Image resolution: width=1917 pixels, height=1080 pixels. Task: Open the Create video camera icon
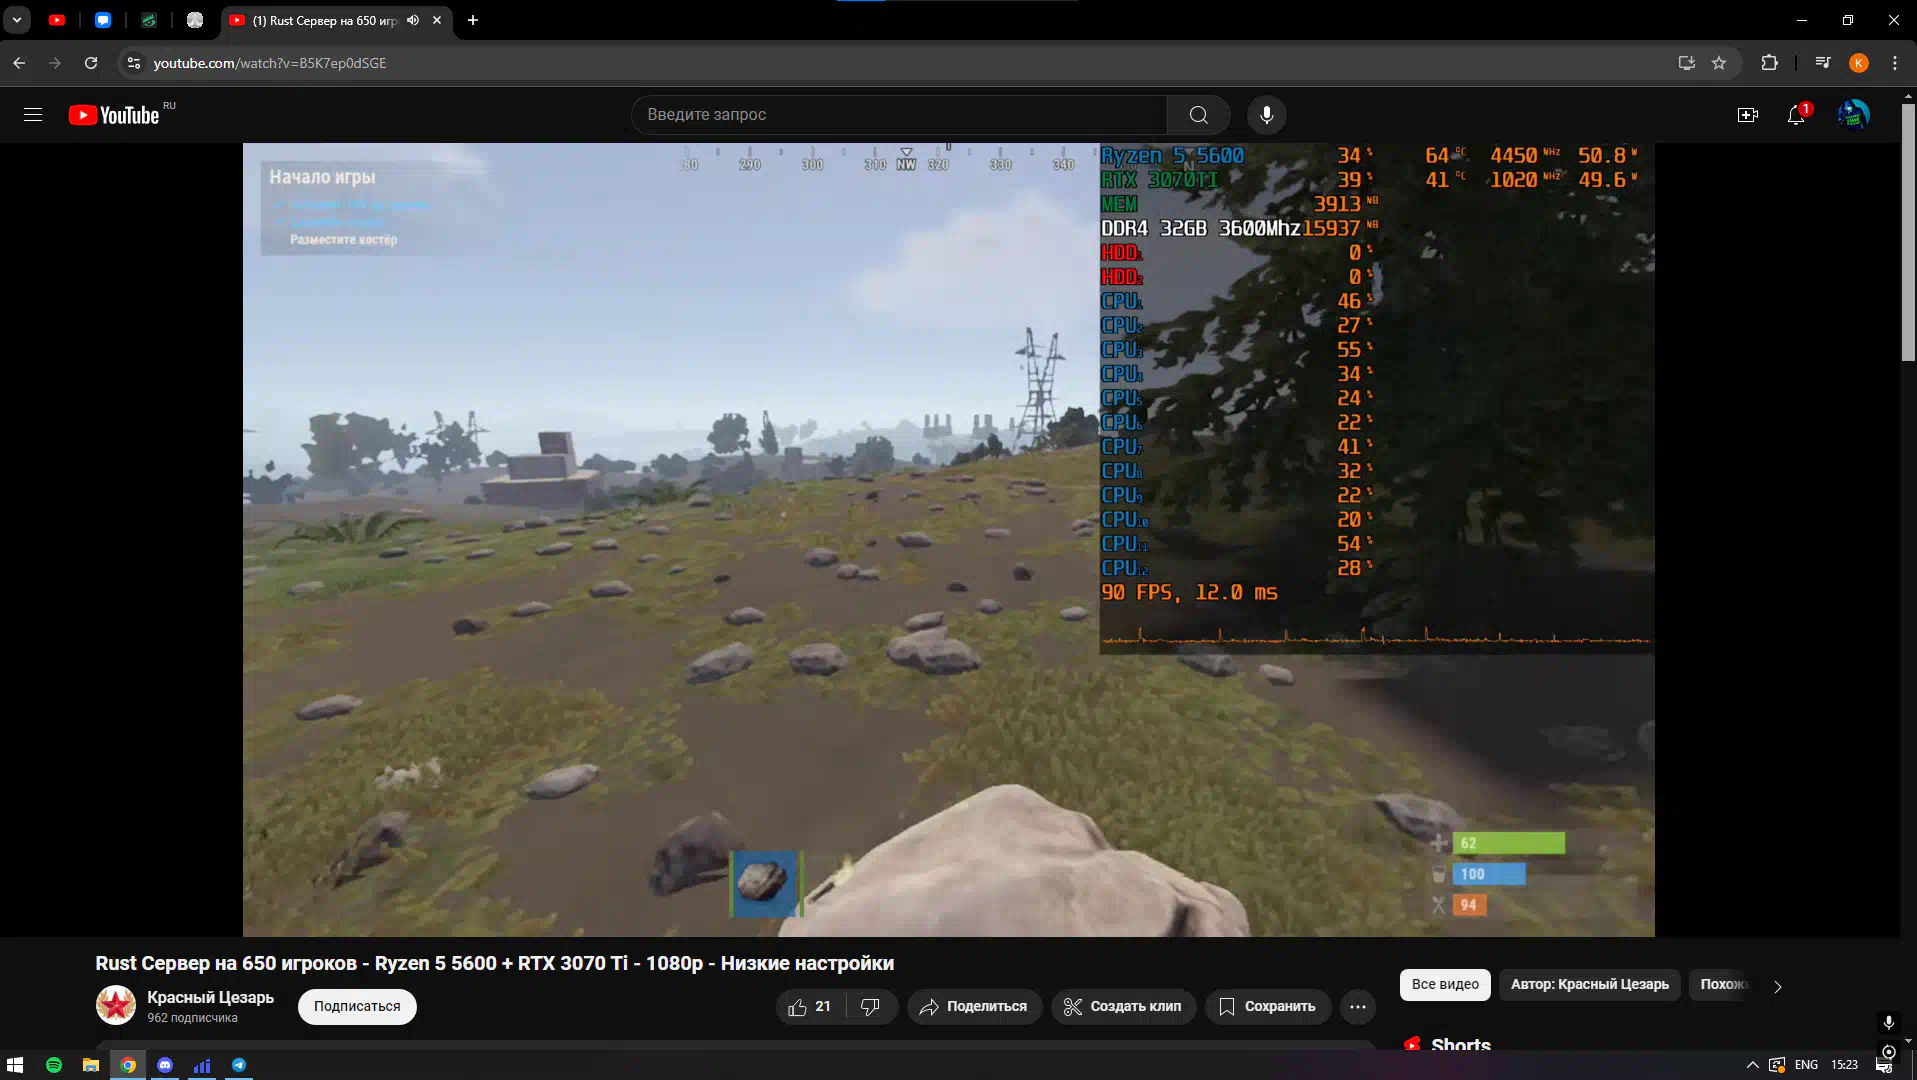click(x=1747, y=115)
